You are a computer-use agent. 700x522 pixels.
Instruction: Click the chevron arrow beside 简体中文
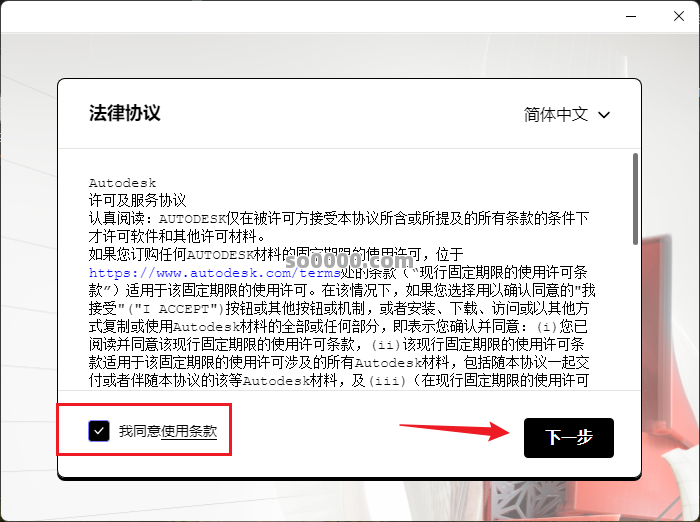[604, 115]
